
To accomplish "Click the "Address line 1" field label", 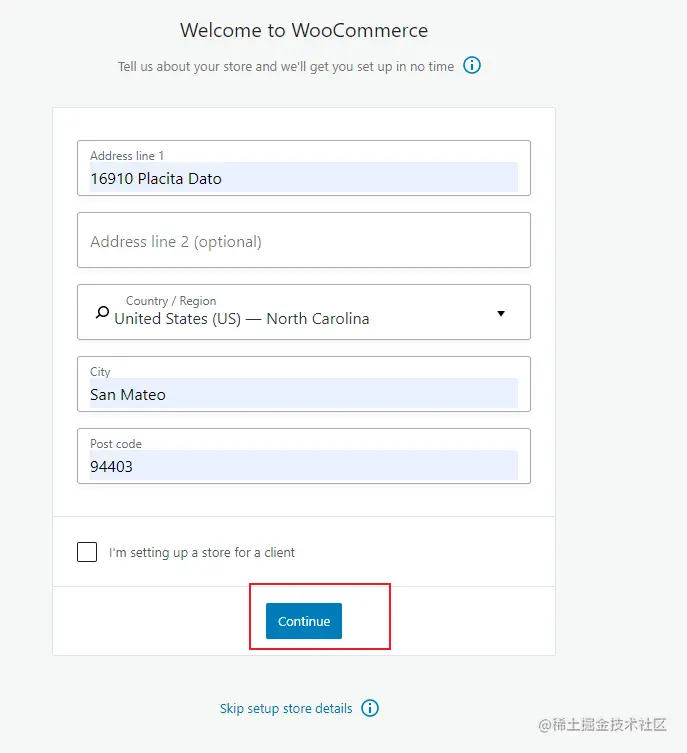I will point(127,156).
